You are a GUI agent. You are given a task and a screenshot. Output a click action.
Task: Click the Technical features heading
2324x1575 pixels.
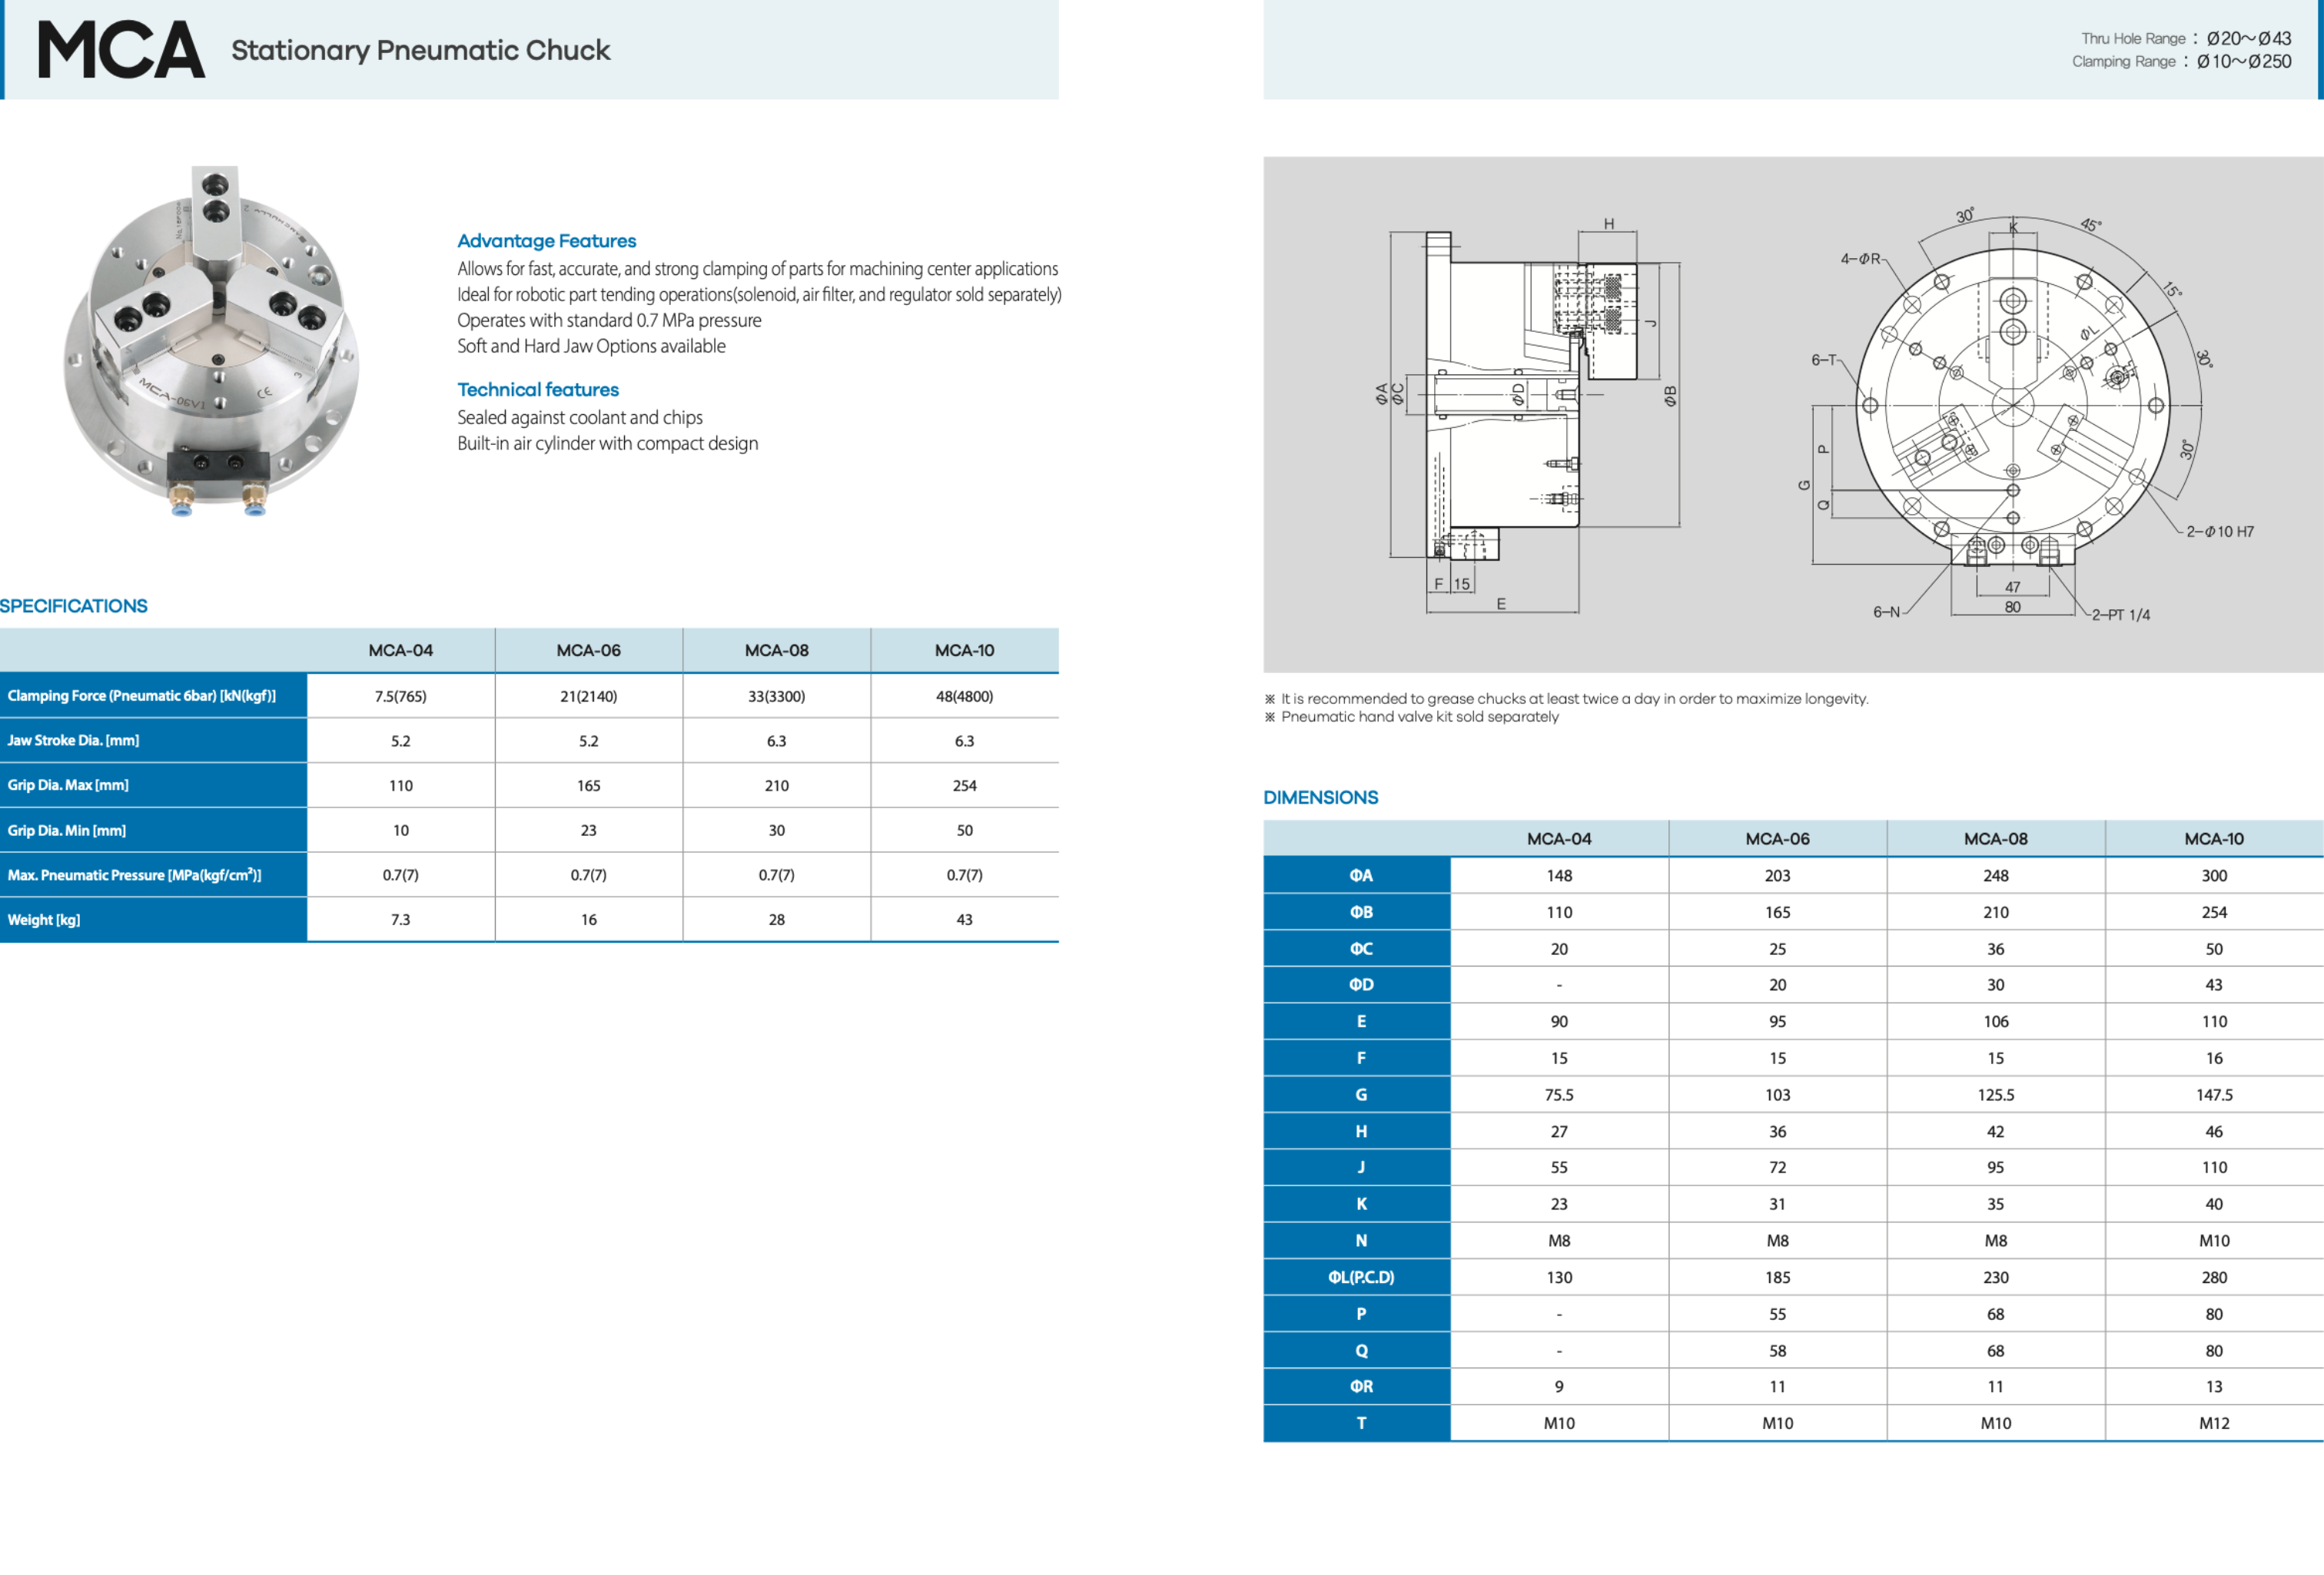[x=537, y=390]
